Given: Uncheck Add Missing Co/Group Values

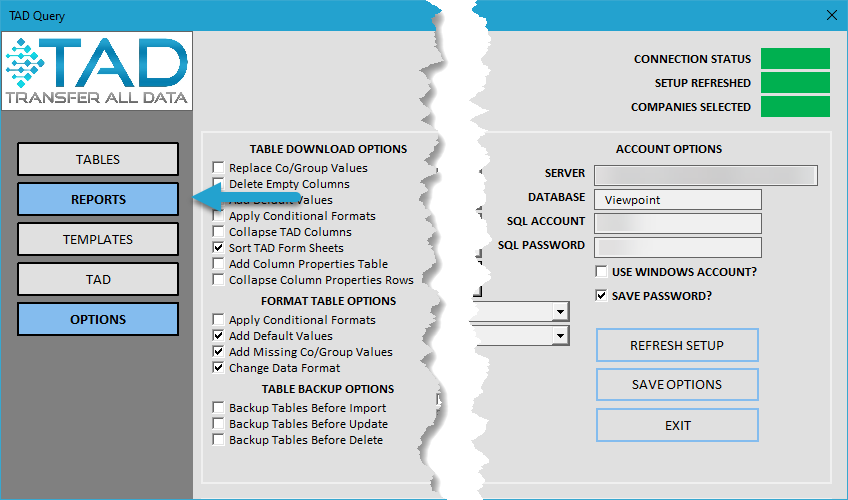Looking at the screenshot, I should (x=218, y=352).
